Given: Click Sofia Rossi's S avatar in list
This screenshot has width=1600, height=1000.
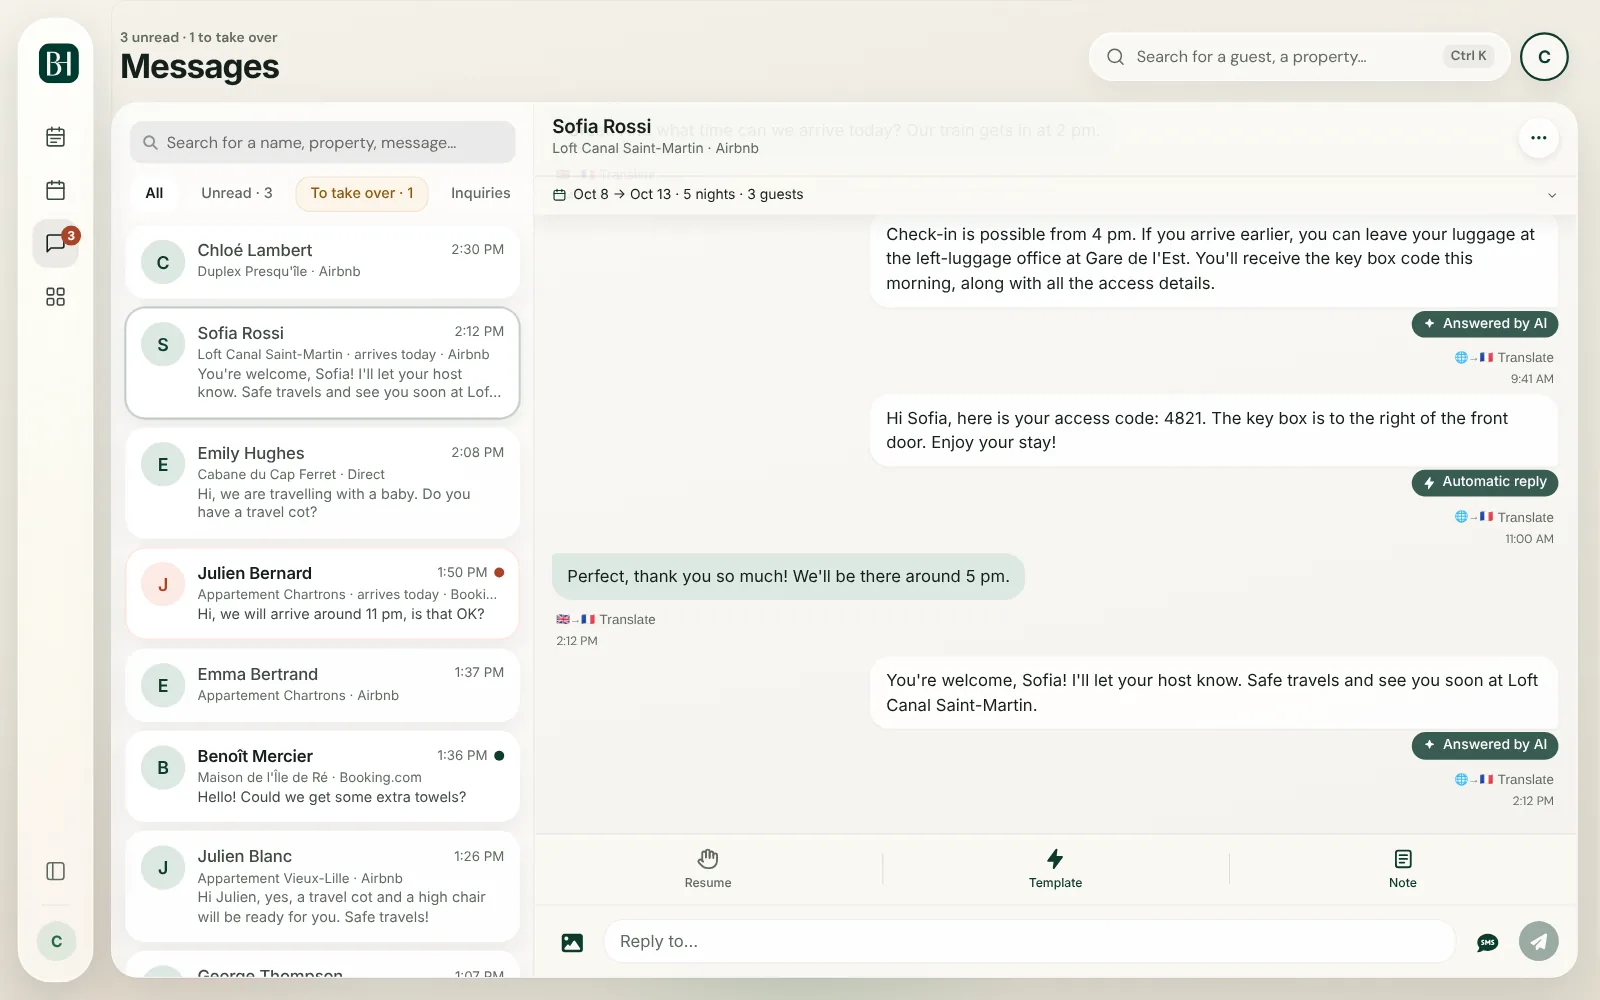Looking at the screenshot, I should [163, 345].
